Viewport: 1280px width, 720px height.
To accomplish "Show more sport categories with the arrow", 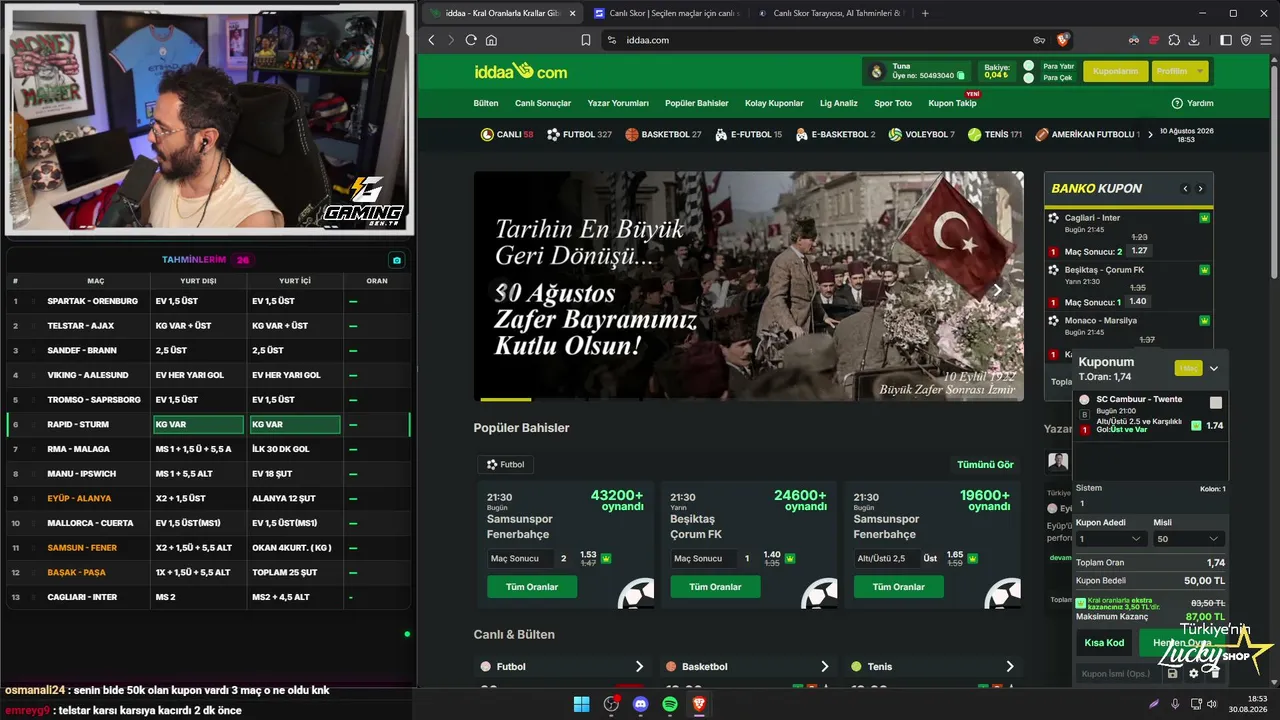I will pyautogui.click(x=1151, y=134).
